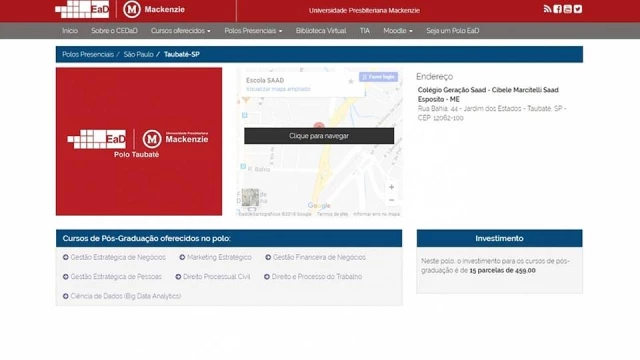Expand Cursos oferecidos dropdown menu
640x360 pixels.
[181, 31]
